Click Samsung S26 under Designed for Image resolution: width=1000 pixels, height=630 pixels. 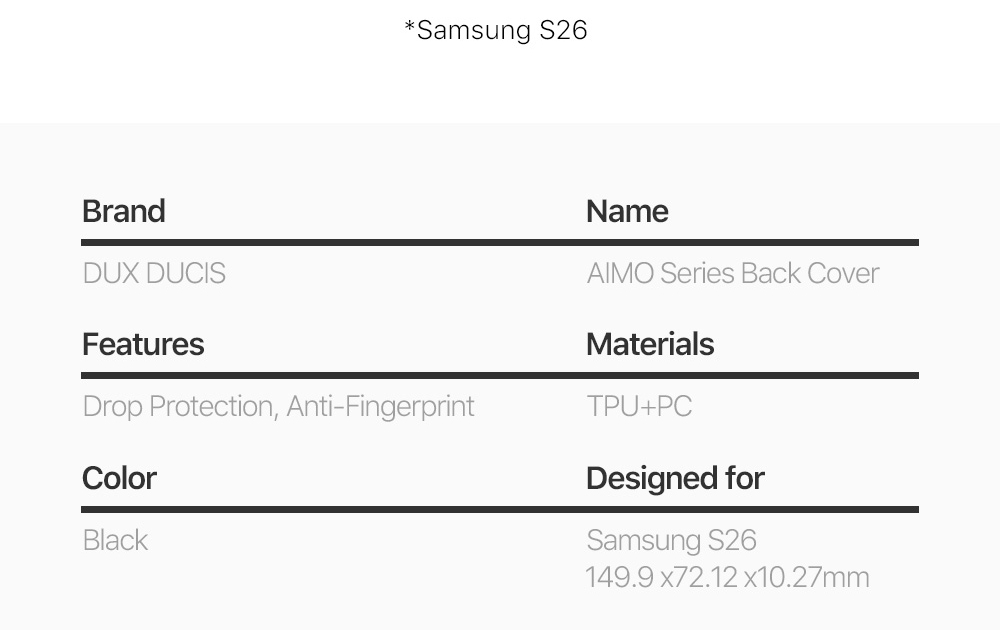click(671, 540)
